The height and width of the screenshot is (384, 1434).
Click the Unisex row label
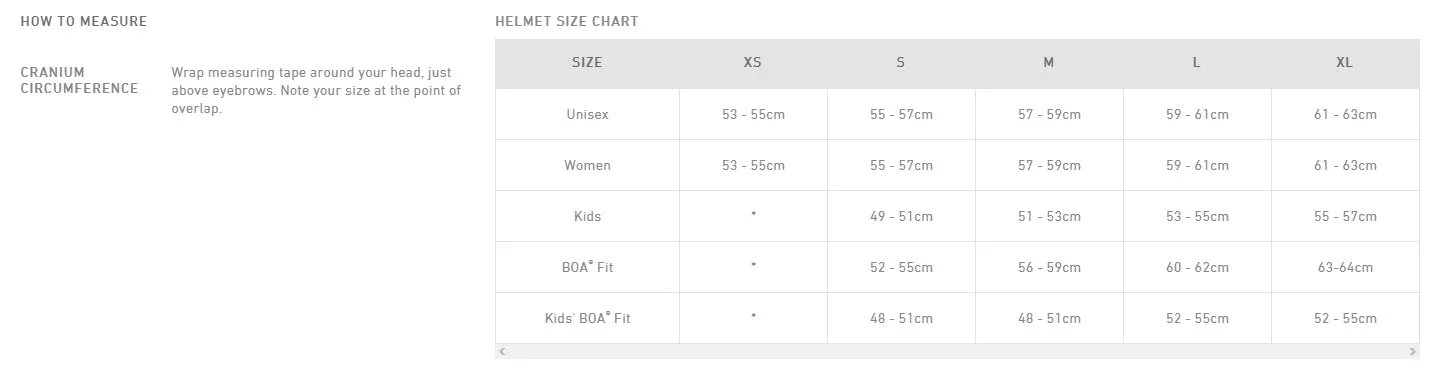click(587, 115)
